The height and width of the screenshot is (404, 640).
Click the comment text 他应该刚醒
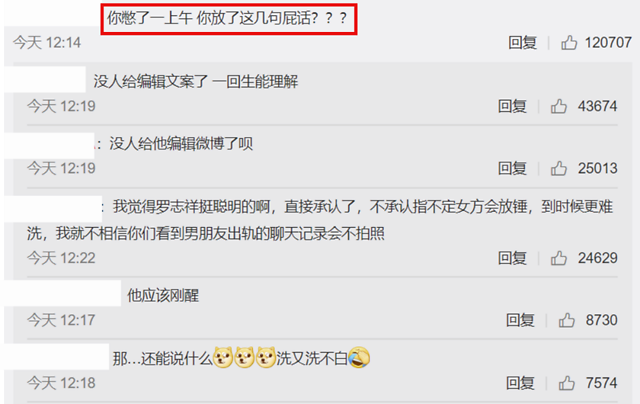163,295
